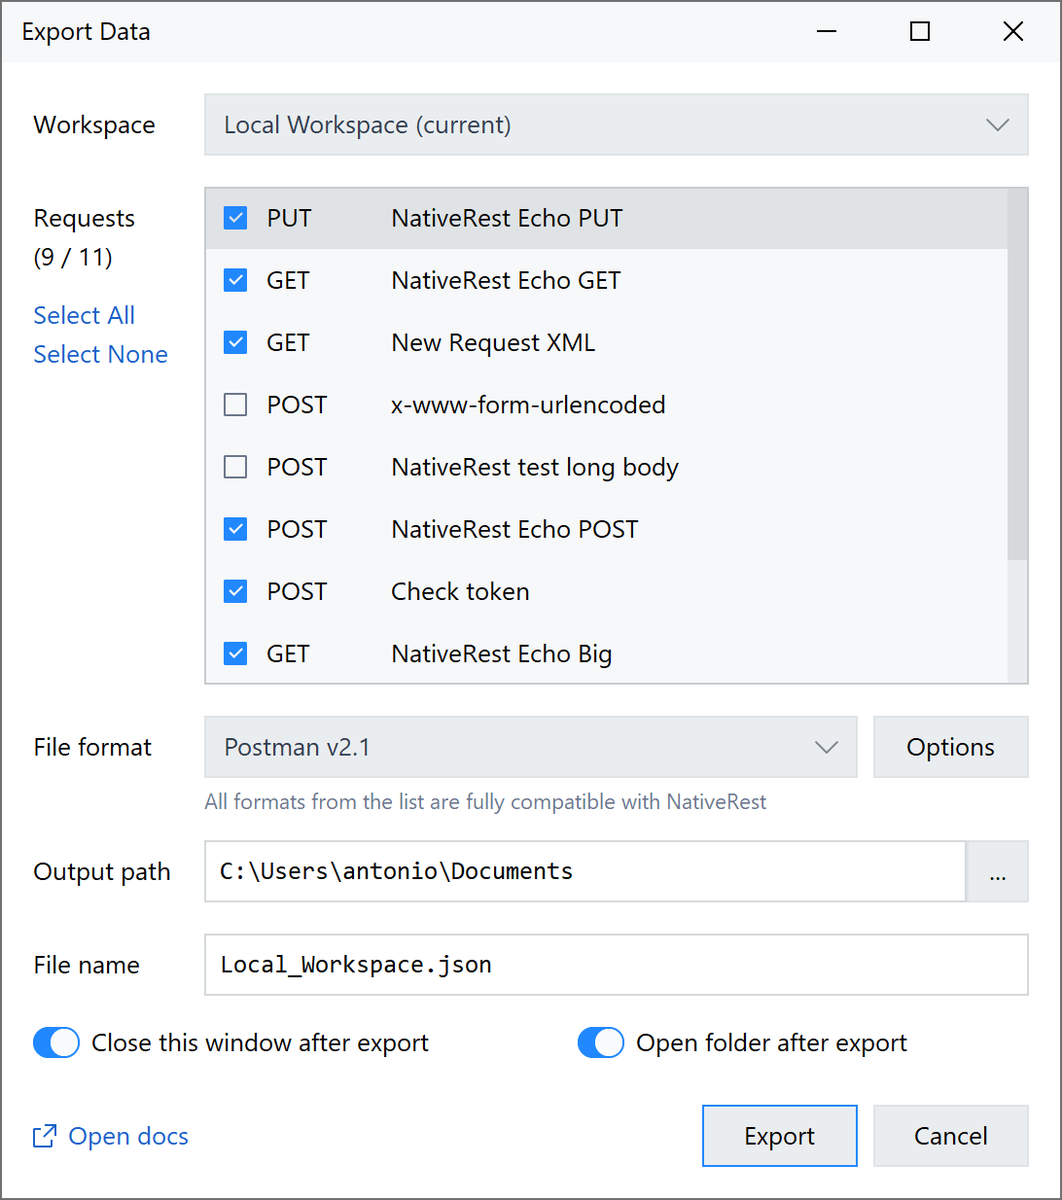This screenshot has width=1062, height=1200.
Task: Click the Export button
Action: pyautogui.click(x=780, y=1136)
